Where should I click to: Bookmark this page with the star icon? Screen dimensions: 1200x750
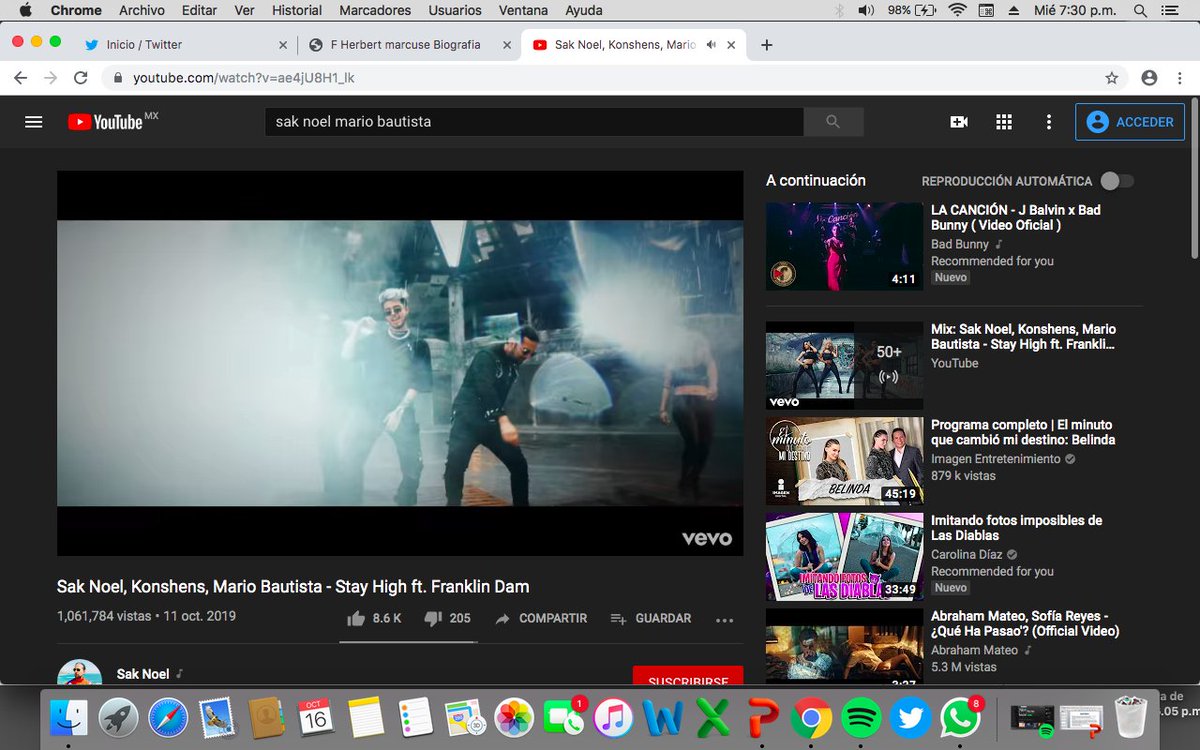(1112, 78)
